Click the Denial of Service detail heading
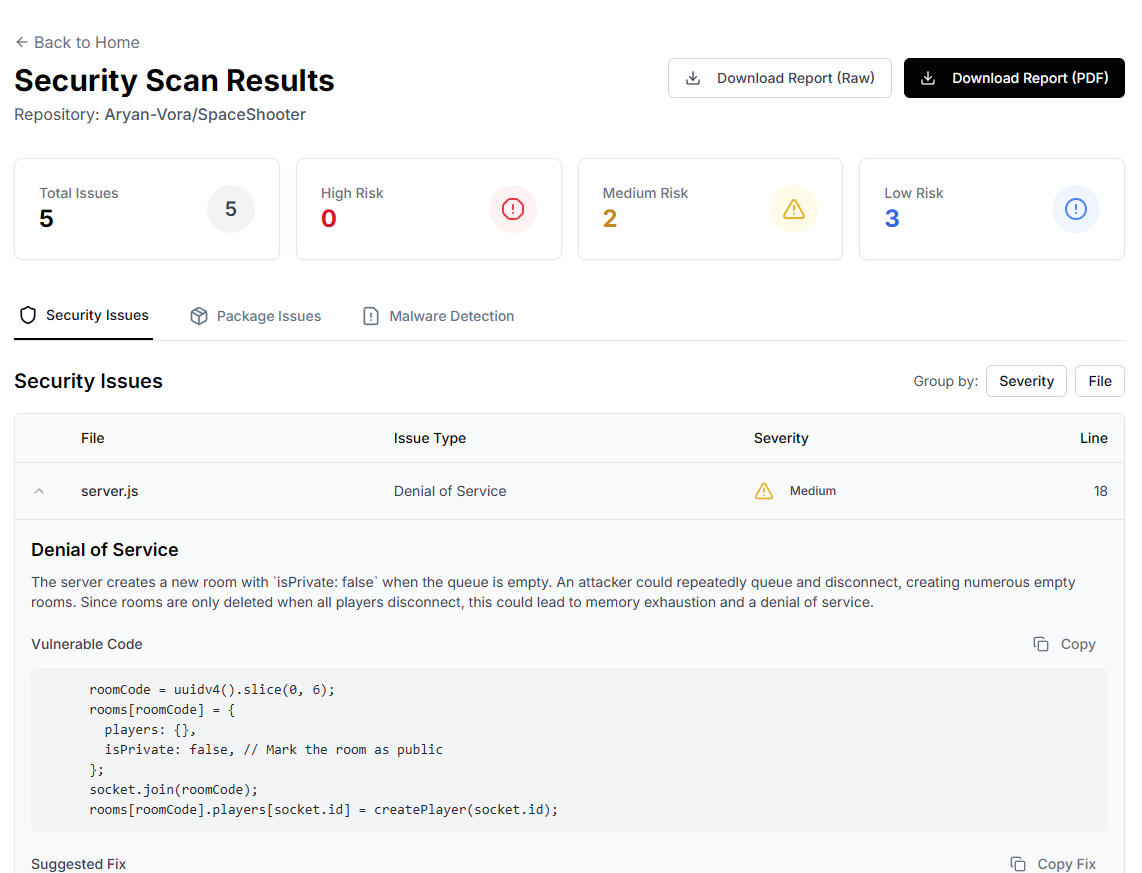 [105, 550]
